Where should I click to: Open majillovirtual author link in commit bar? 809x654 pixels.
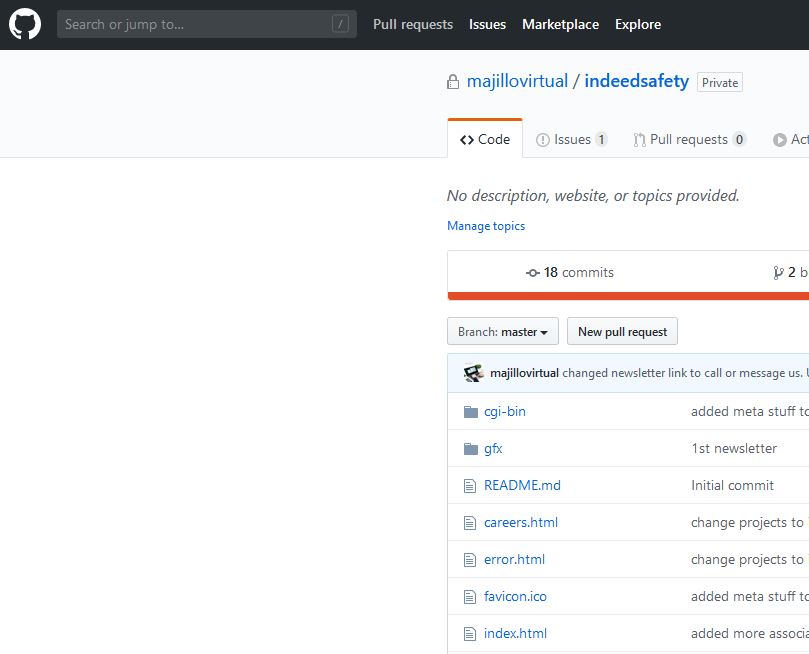coord(524,373)
